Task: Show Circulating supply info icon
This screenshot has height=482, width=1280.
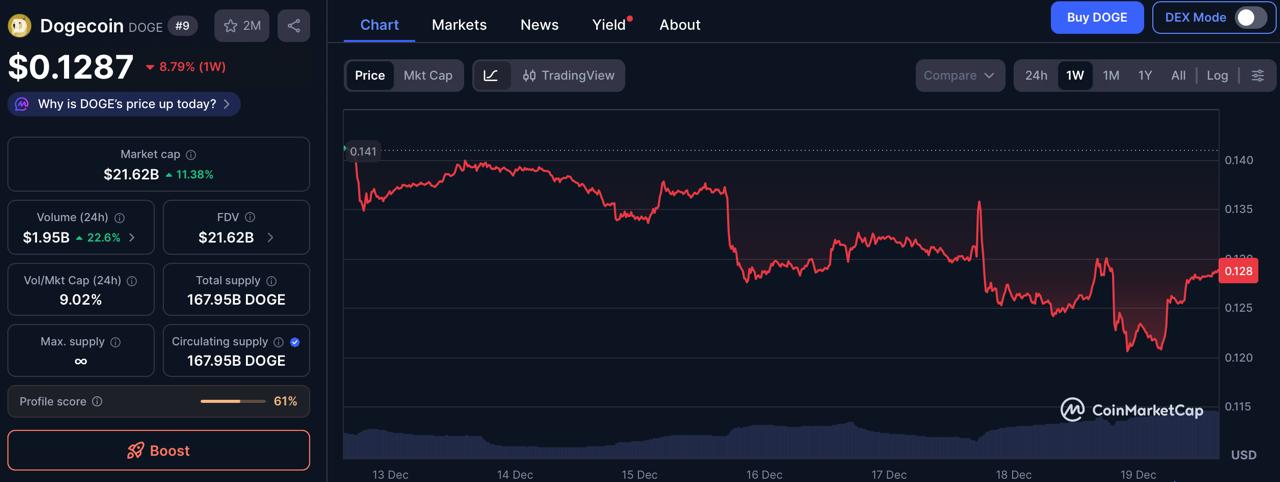Action: pos(279,342)
